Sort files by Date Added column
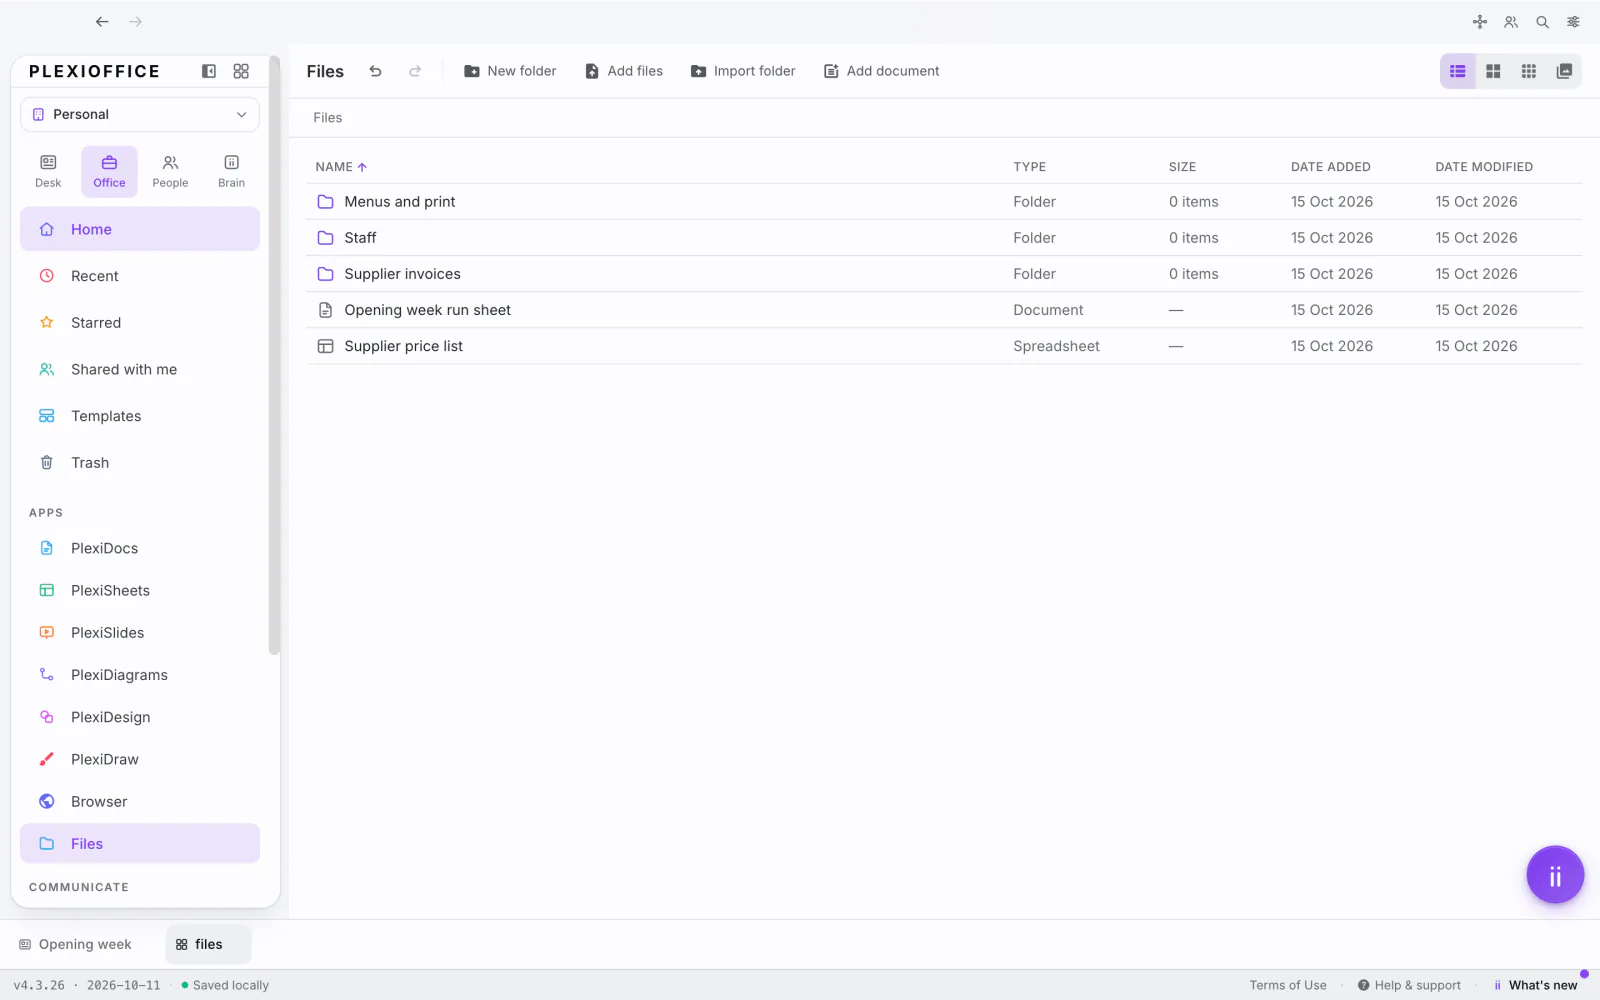This screenshot has width=1600, height=1000. (1330, 167)
